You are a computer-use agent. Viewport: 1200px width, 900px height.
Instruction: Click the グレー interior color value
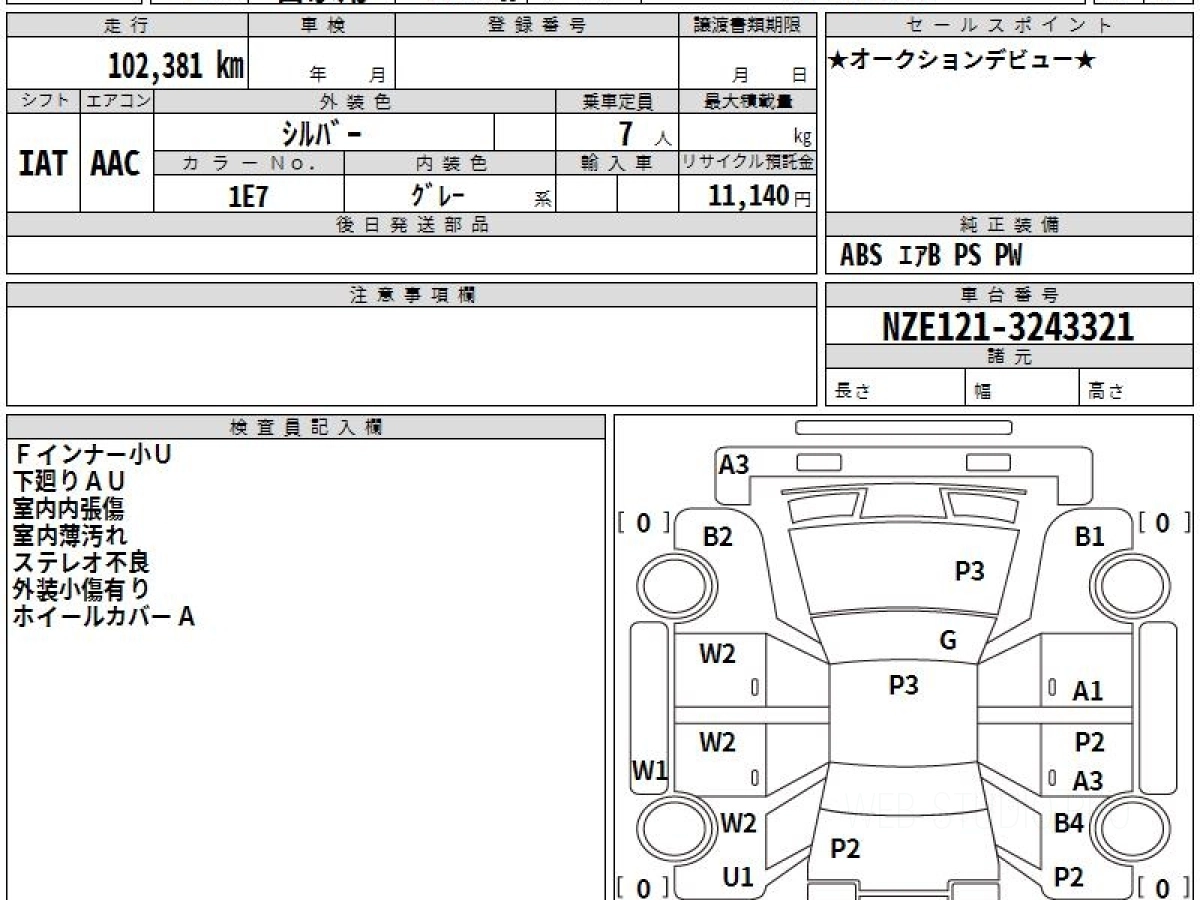pos(439,195)
